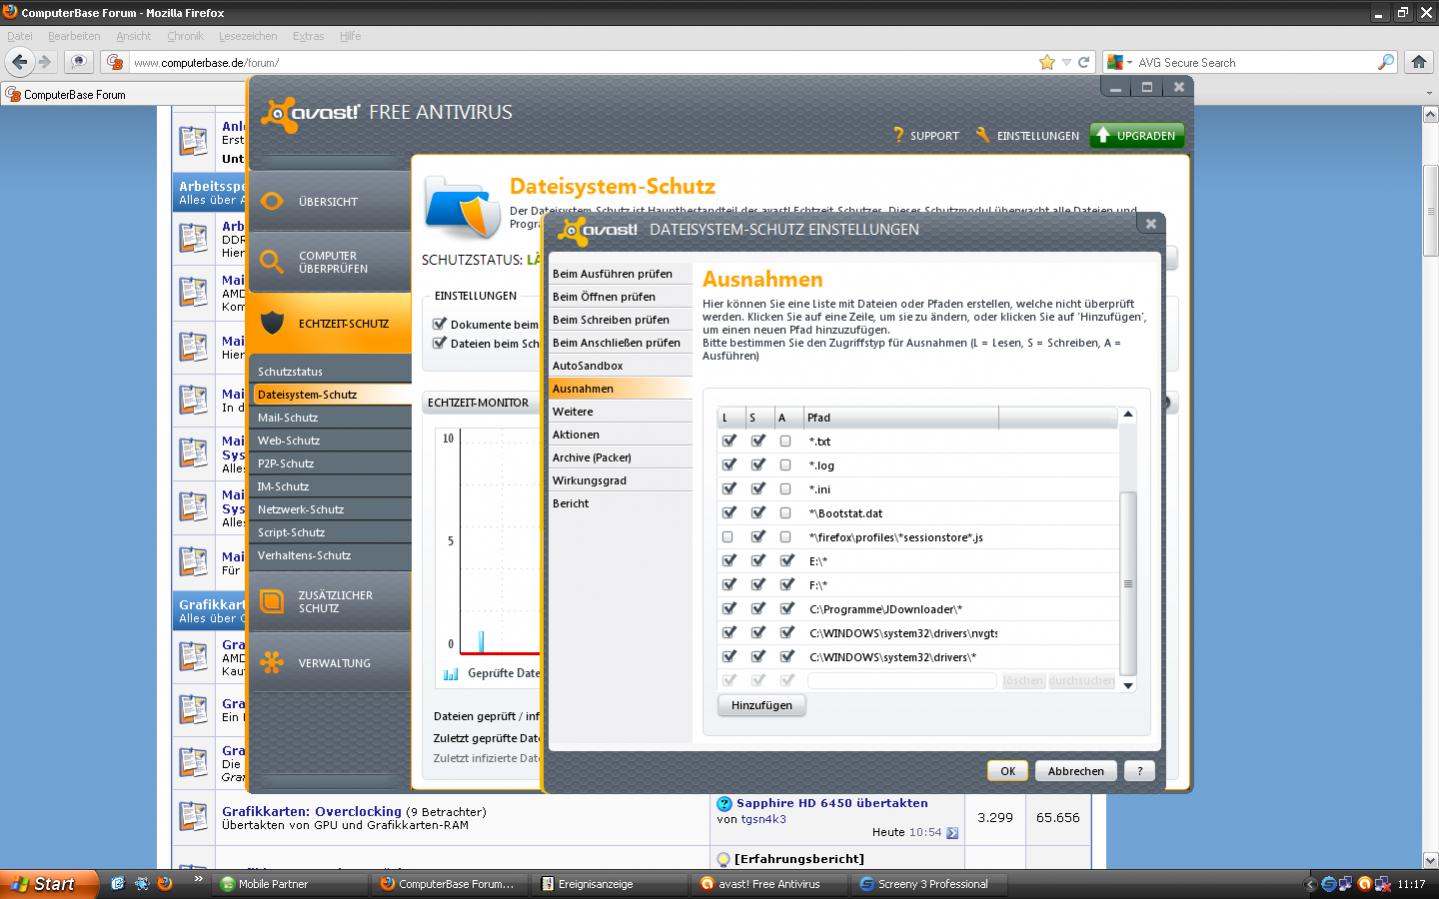Viewport: 1439px width, 899px height.
Task: Go to last post arrow beside Heute 10:54
Action: (952, 833)
